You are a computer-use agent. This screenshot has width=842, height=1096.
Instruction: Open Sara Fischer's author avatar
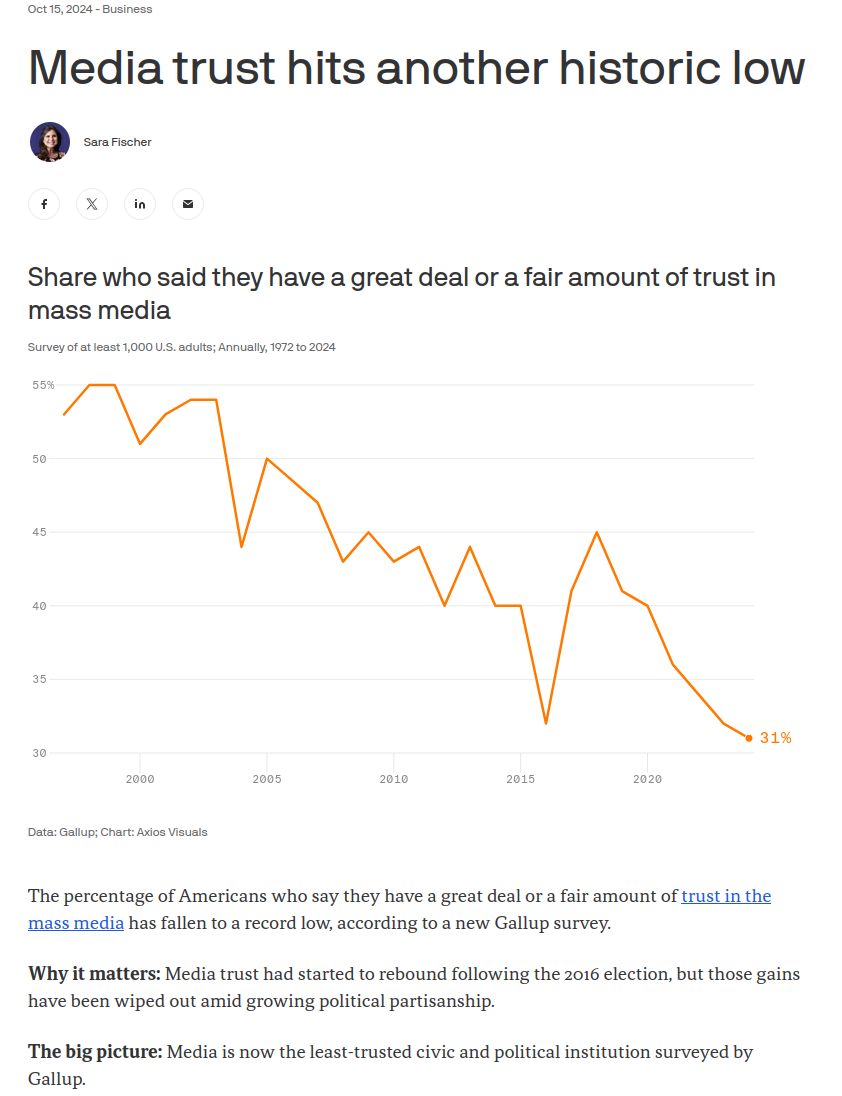point(50,142)
